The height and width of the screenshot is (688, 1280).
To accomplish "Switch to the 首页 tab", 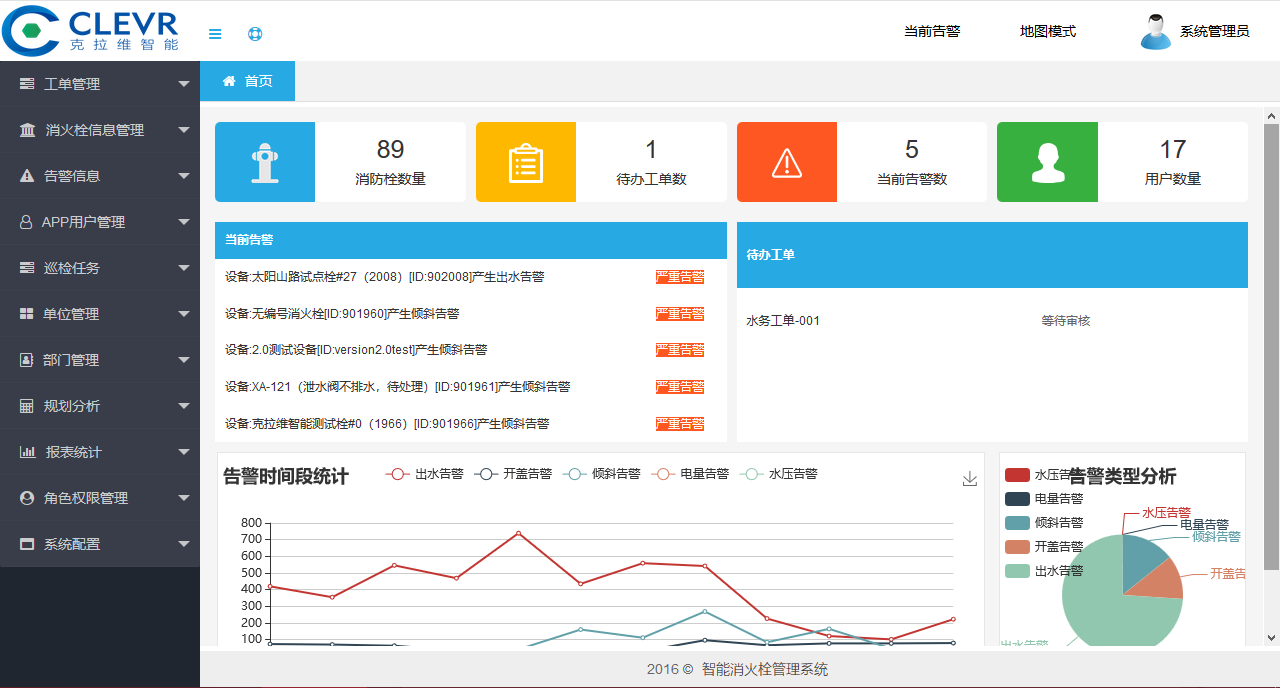I will 248,81.
